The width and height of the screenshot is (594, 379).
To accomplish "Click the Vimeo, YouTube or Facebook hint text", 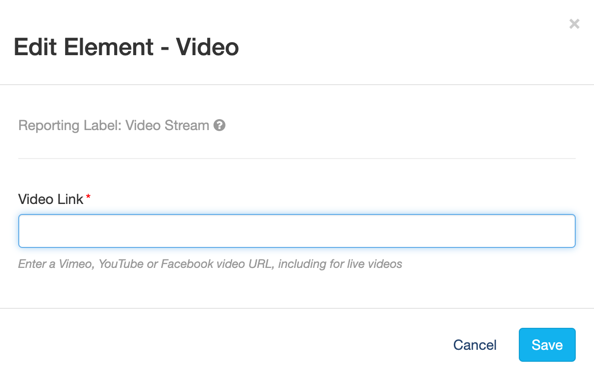I will 210,264.
